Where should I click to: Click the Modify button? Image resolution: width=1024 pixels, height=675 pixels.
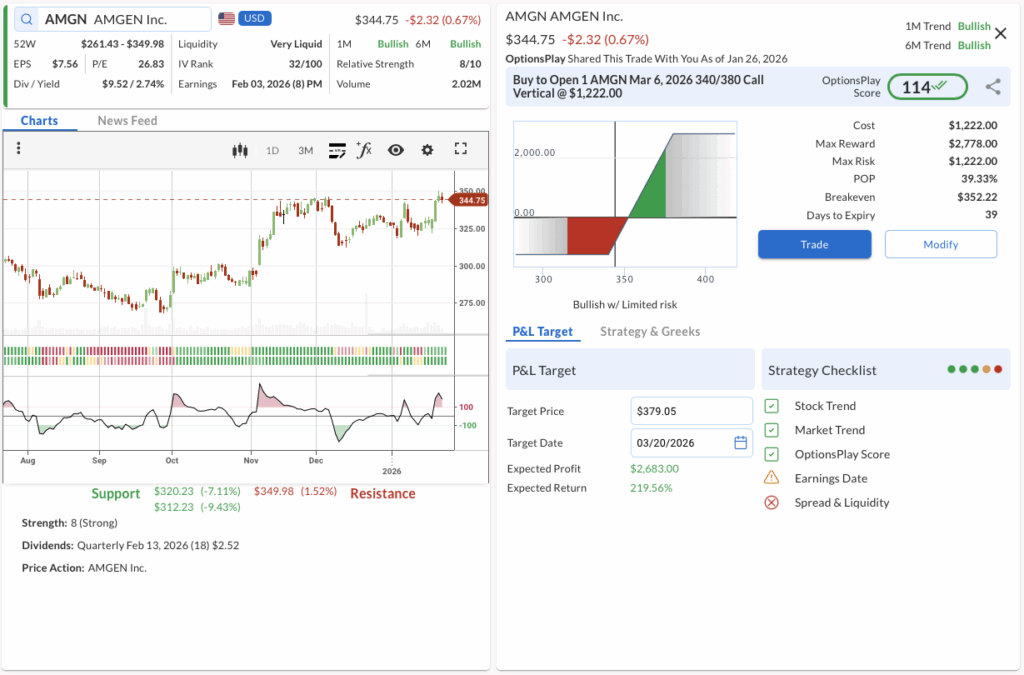tap(940, 244)
